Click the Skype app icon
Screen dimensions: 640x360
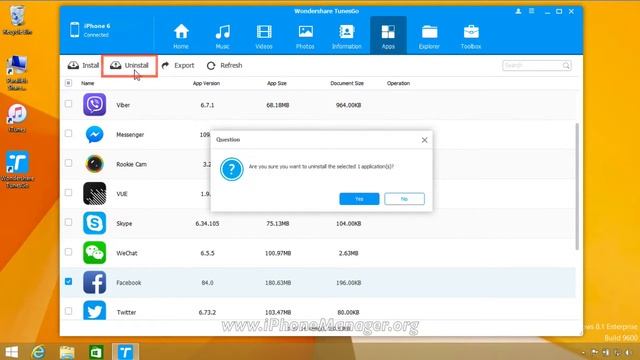(x=95, y=223)
